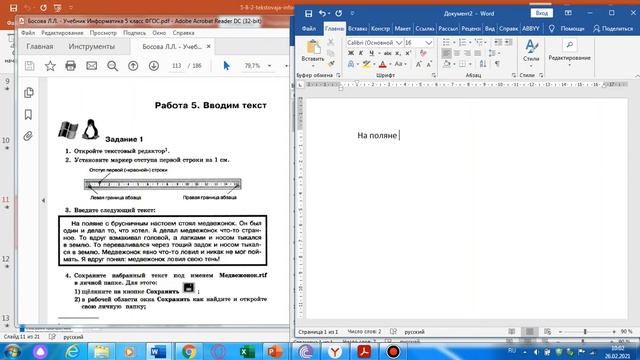640x360 pixels.
Task: Activate the selection arrow tool in Acrobat
Action: tap(227, 66)
